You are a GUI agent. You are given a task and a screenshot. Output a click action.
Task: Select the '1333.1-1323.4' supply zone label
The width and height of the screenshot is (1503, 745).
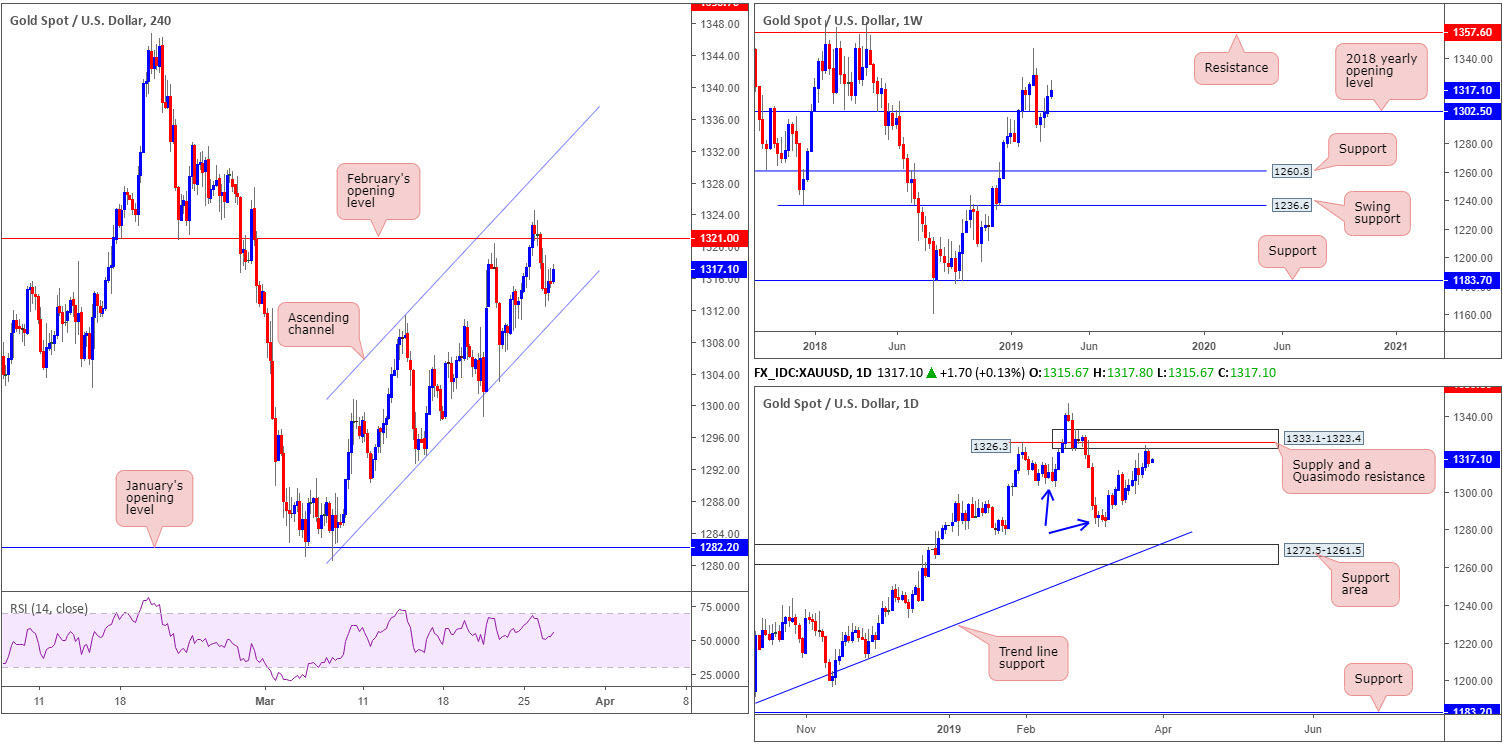pos(1323,438)
